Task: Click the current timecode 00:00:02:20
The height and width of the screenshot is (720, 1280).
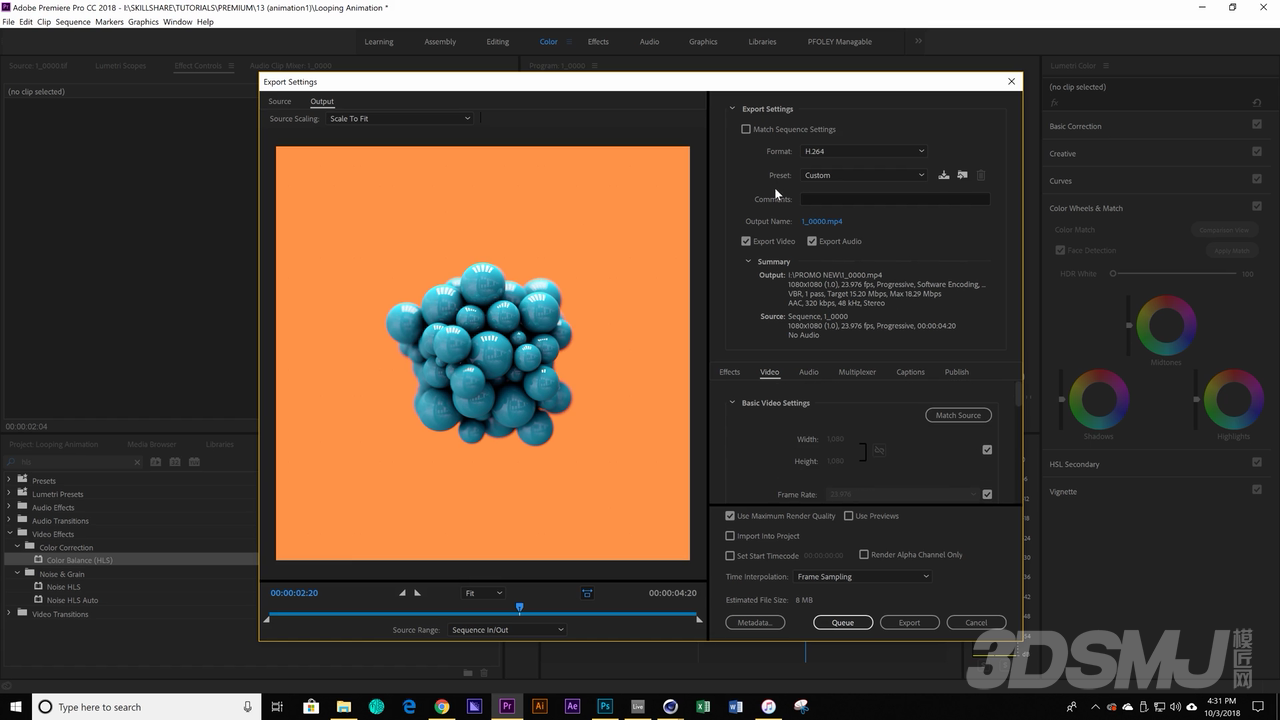Action: pos(294,593)
